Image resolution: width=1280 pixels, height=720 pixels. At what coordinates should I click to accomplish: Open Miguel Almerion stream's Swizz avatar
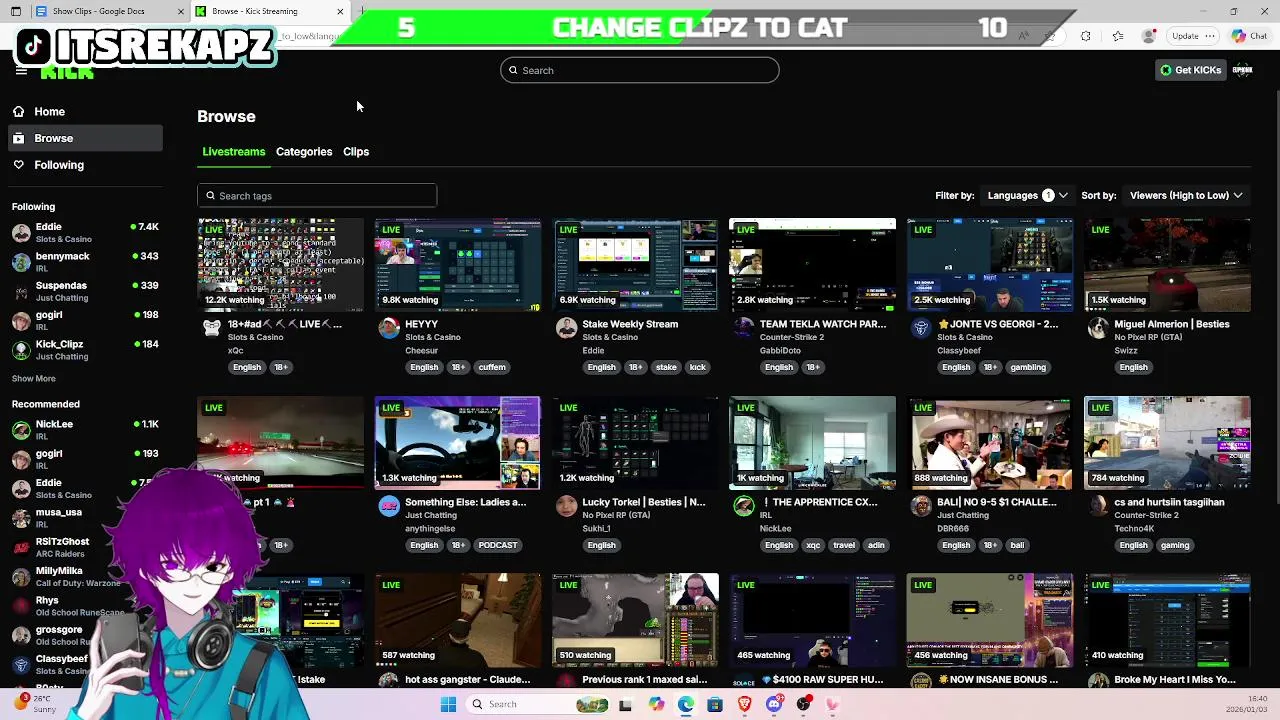pyautogui.click(x=1098, y=329)
